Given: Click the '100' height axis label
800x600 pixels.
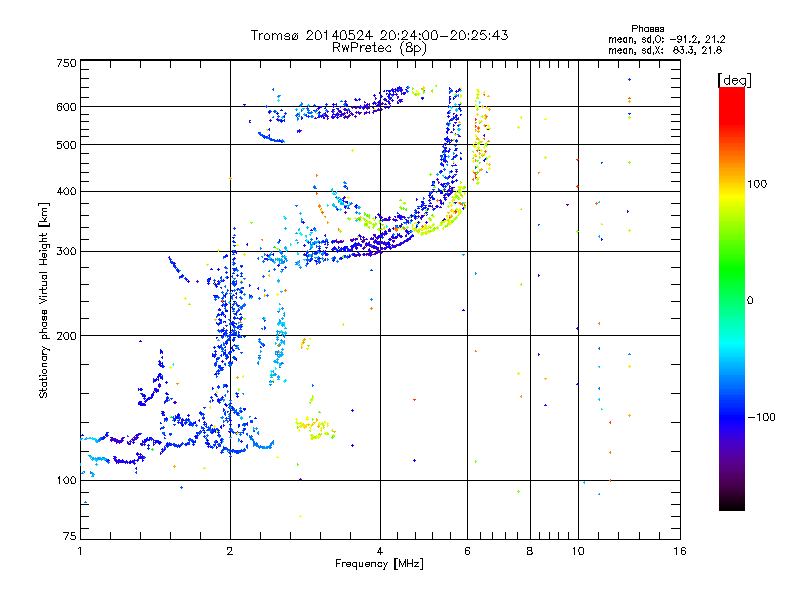Looking at the screenshot, I should [x=66, y=480].
